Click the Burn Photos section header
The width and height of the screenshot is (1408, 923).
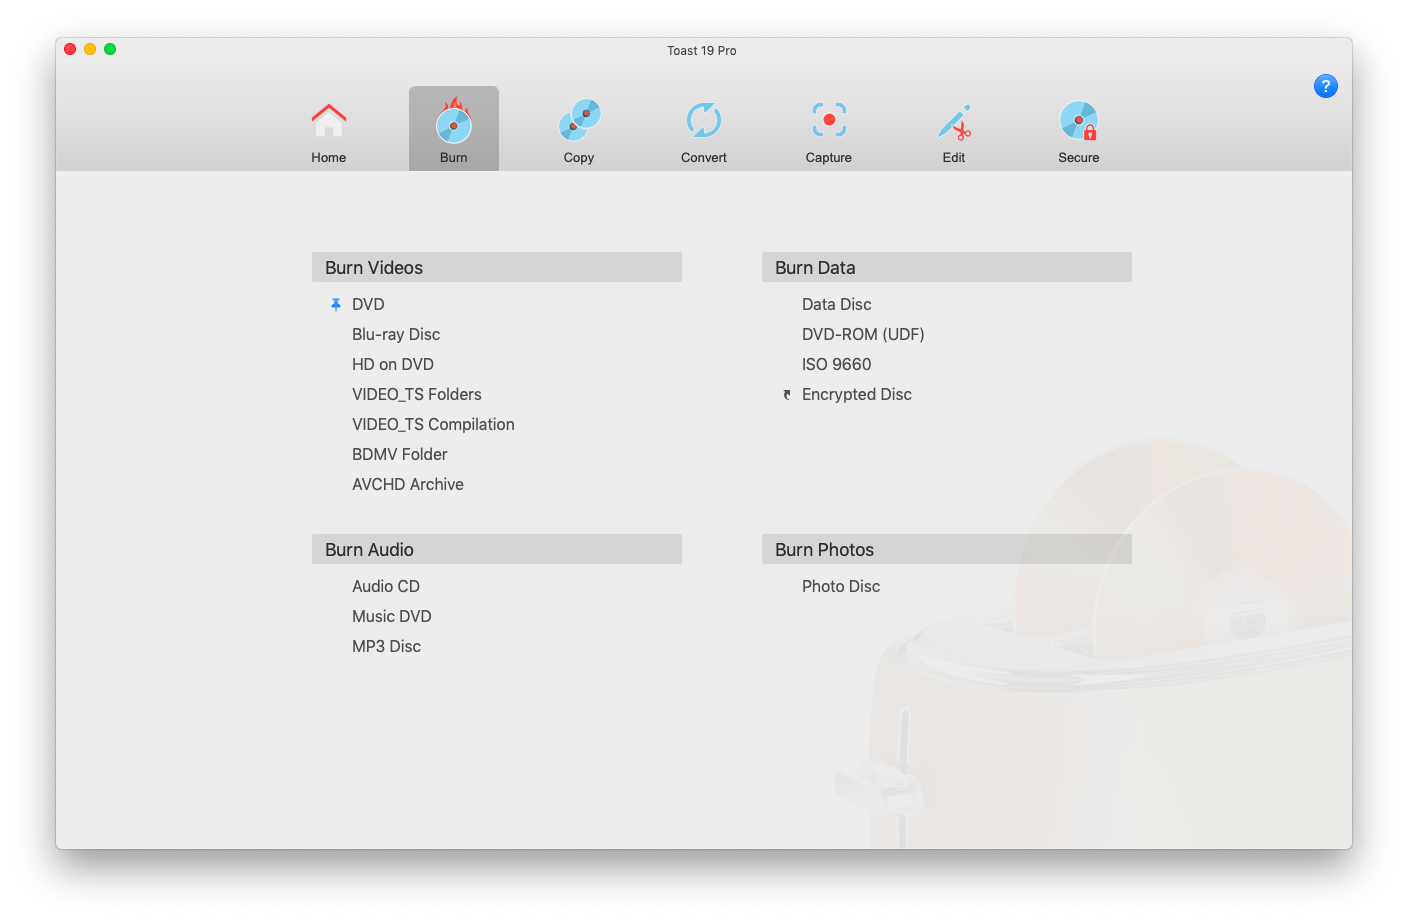coord(947,549)
